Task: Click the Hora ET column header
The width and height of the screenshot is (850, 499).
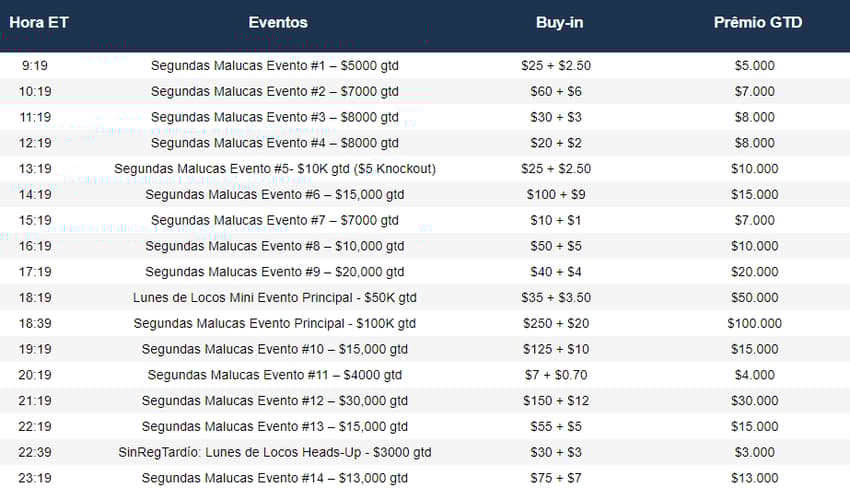Action: point(38,23)
